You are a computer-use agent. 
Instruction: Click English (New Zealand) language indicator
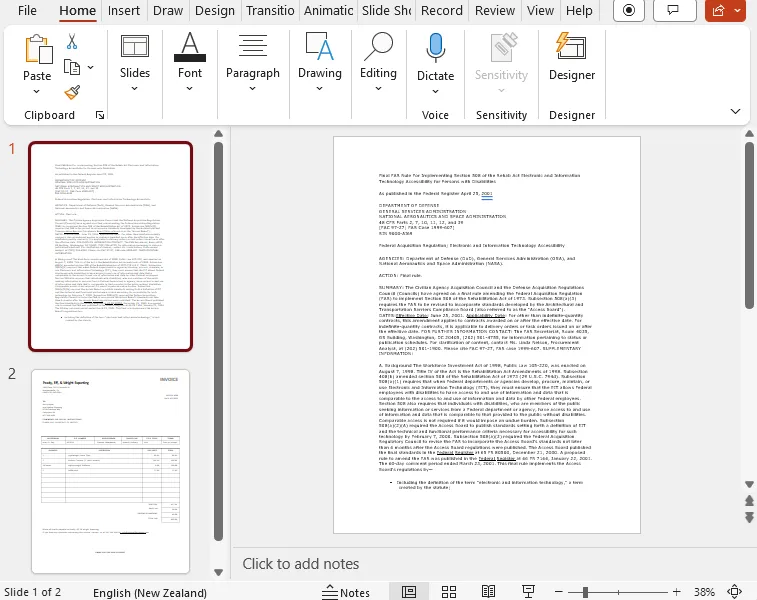click(150, 592)
